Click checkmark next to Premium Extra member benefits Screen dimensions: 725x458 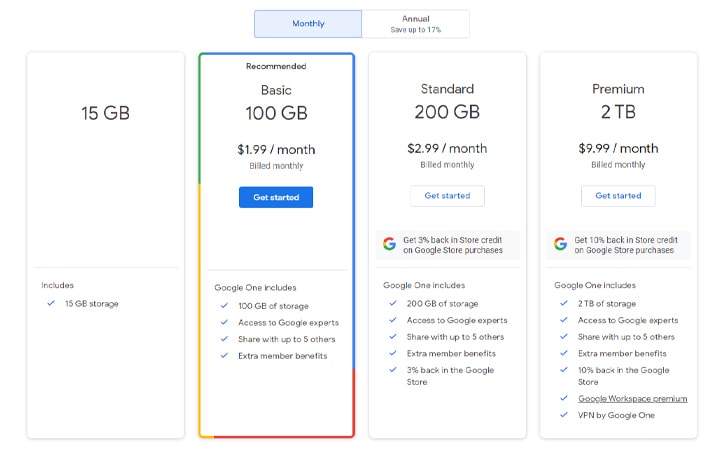coord(564,353)
